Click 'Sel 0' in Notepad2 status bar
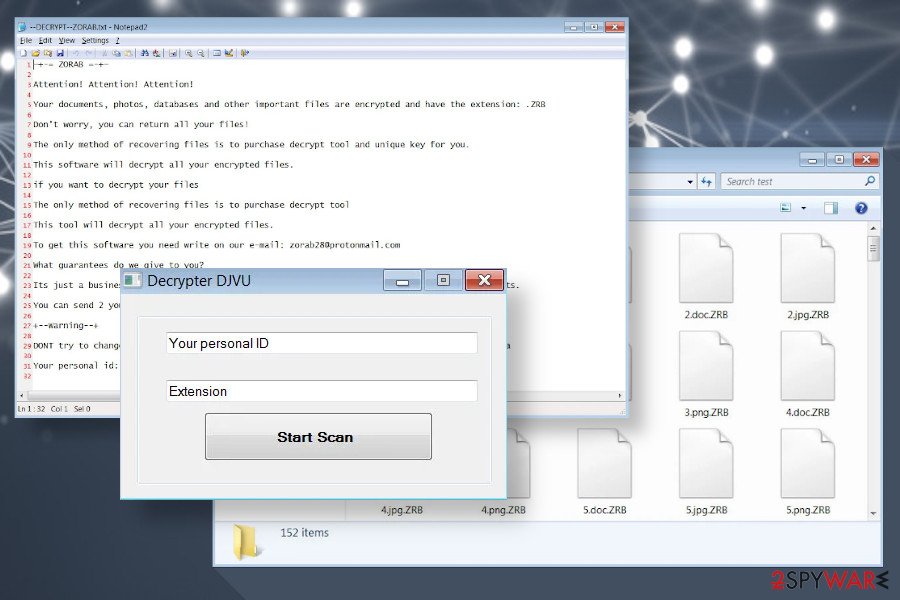 pos(82,409)
